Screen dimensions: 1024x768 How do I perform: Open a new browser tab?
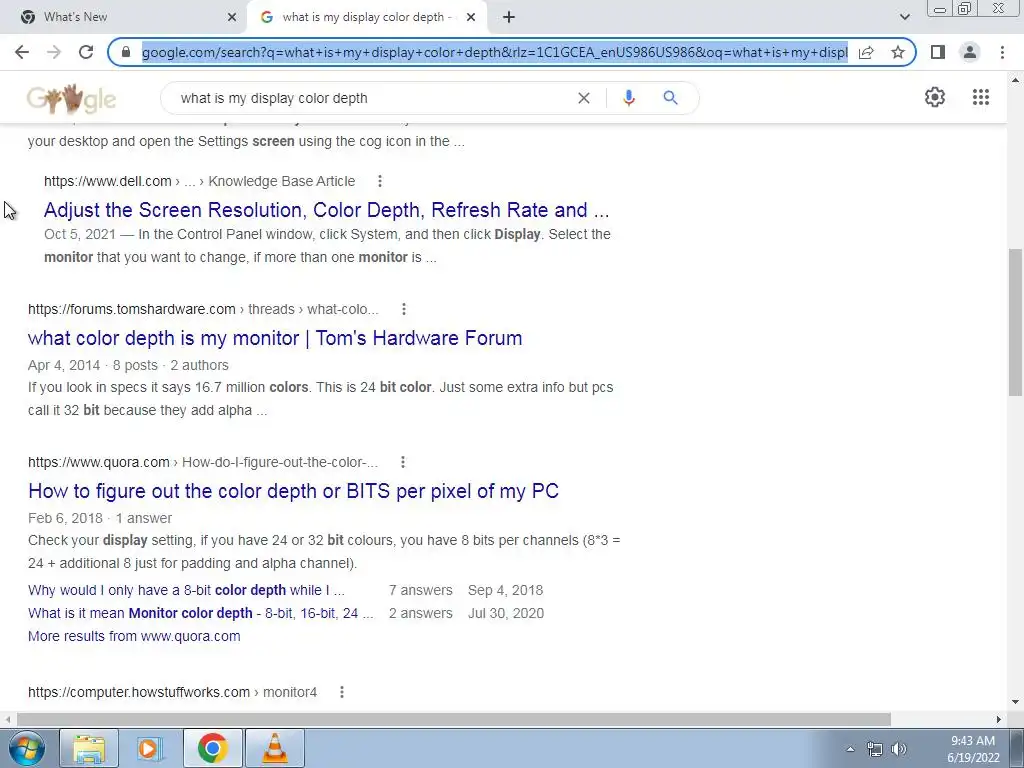pos(509,17)
